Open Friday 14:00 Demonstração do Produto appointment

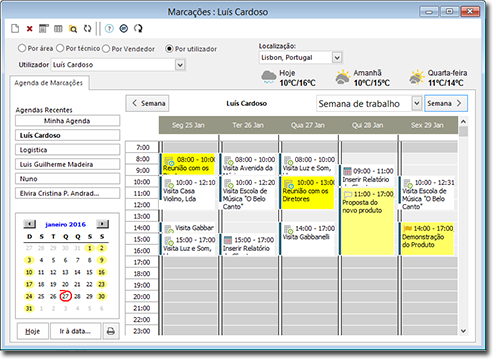click(427, 239)
